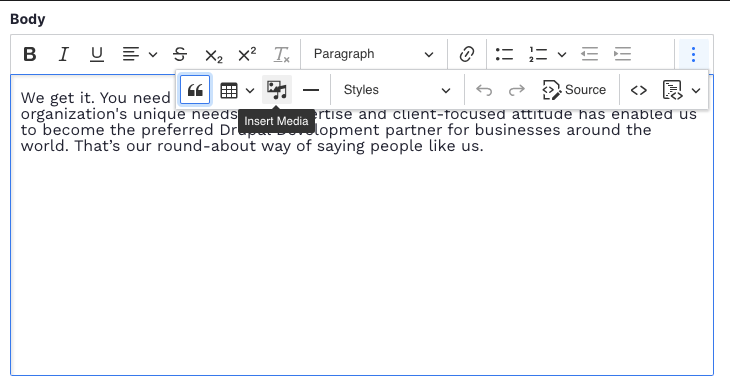Click the link insert icon

466,54
